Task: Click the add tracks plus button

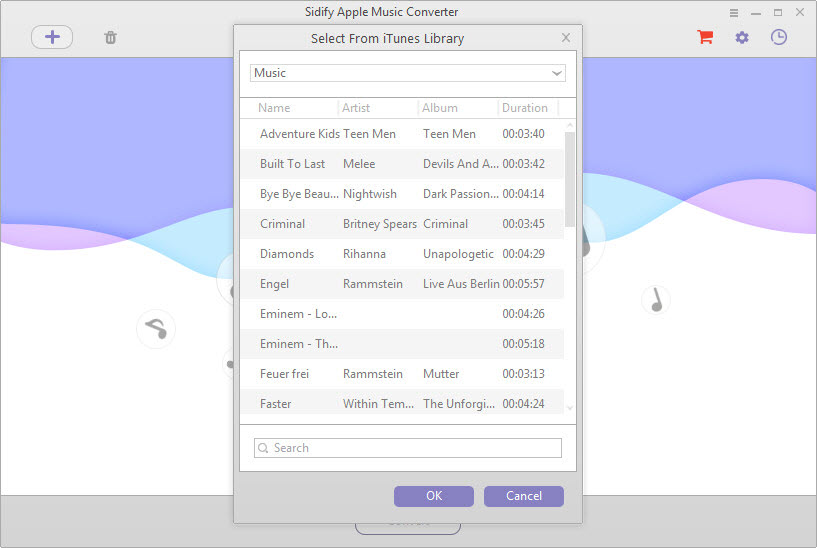Action: click(x=52, y=37)
